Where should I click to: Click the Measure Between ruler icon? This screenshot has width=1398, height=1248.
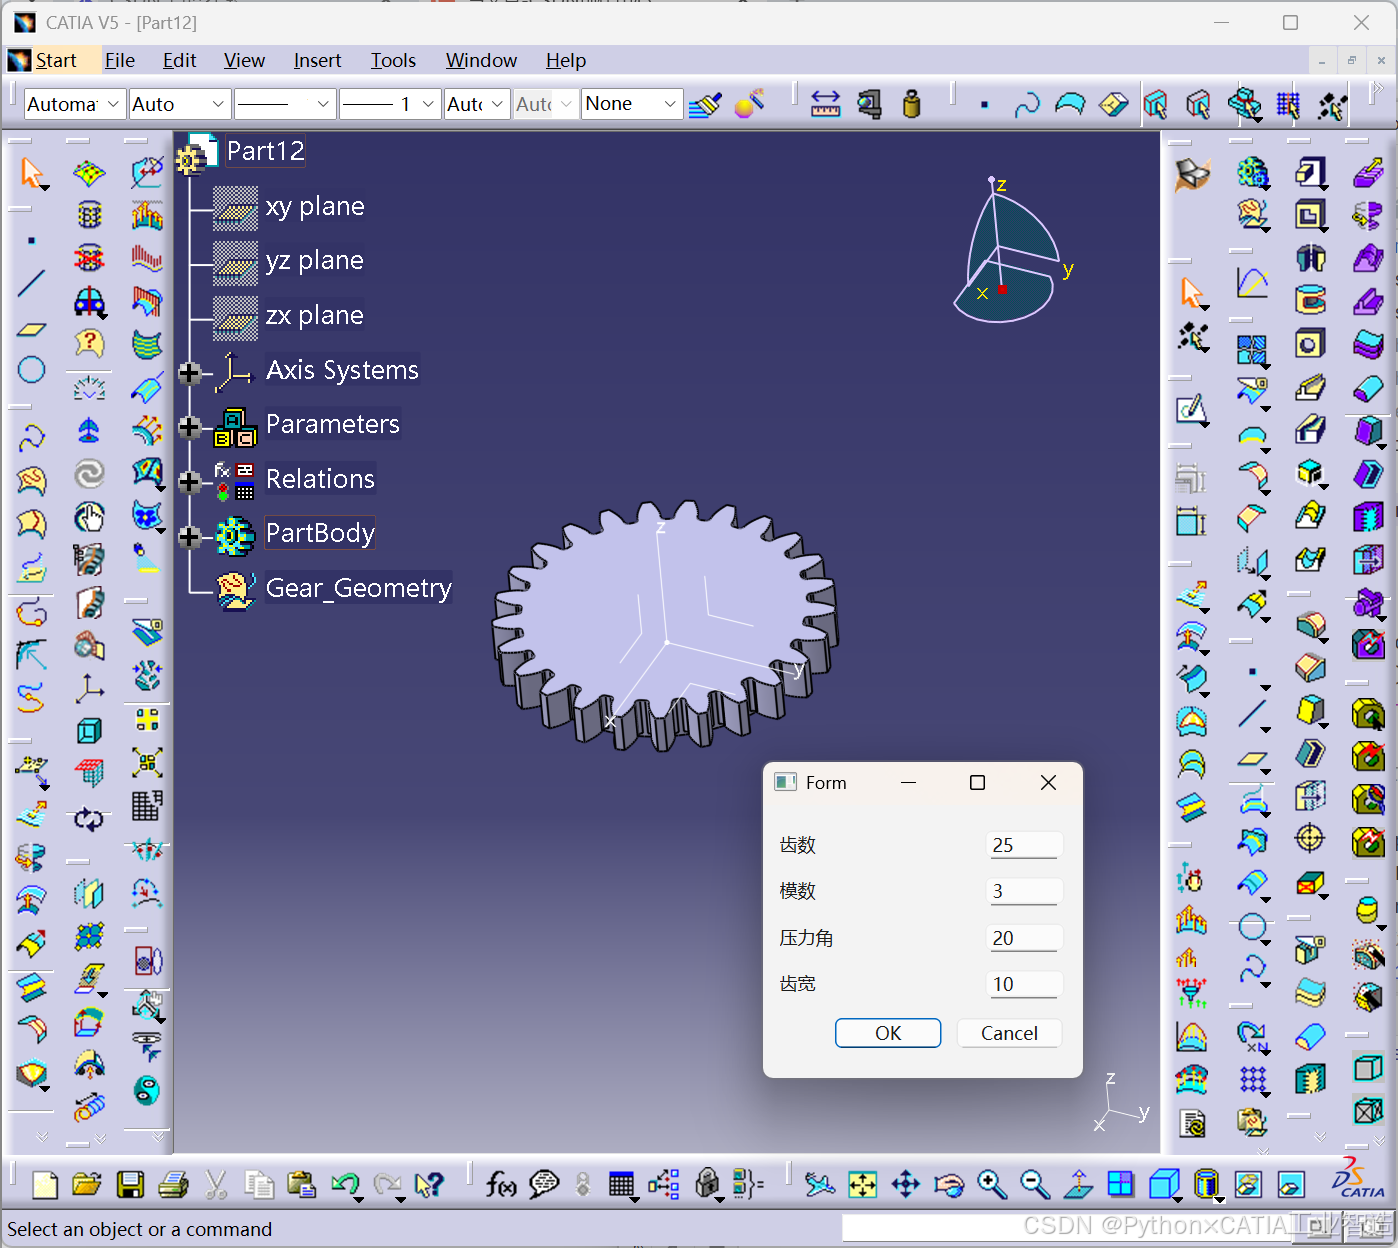click(825, 104)
